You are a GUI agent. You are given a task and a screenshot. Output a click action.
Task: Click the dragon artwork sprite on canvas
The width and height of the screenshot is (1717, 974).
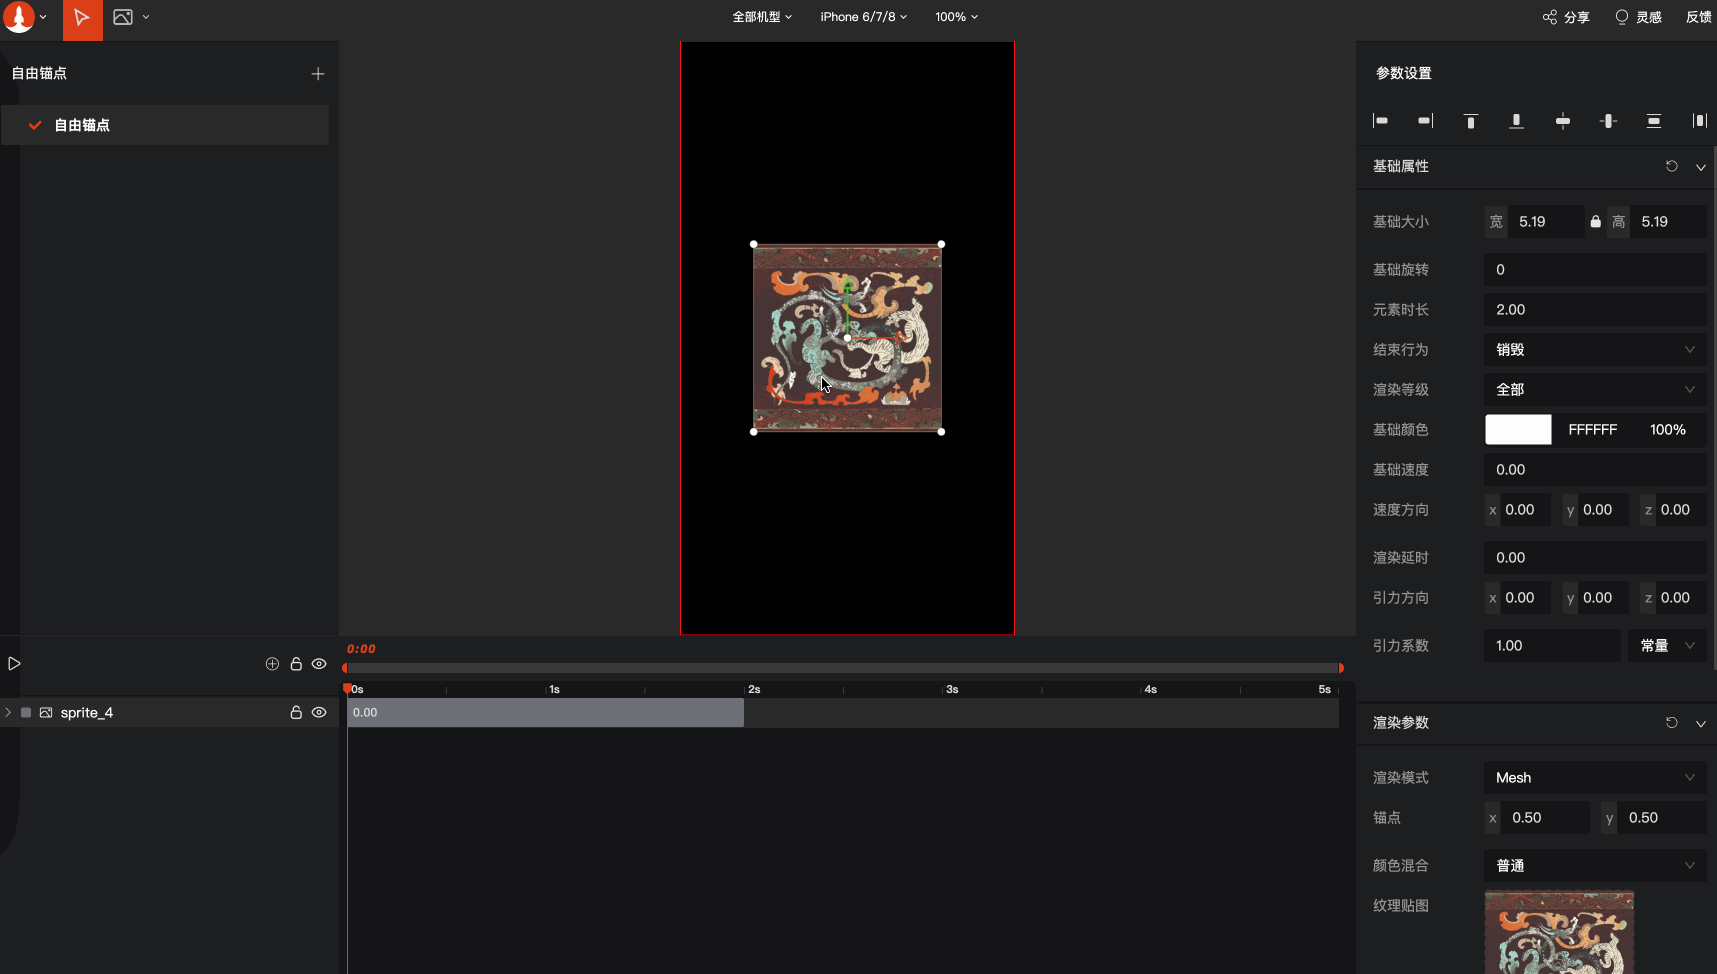(x=847, y=338)
